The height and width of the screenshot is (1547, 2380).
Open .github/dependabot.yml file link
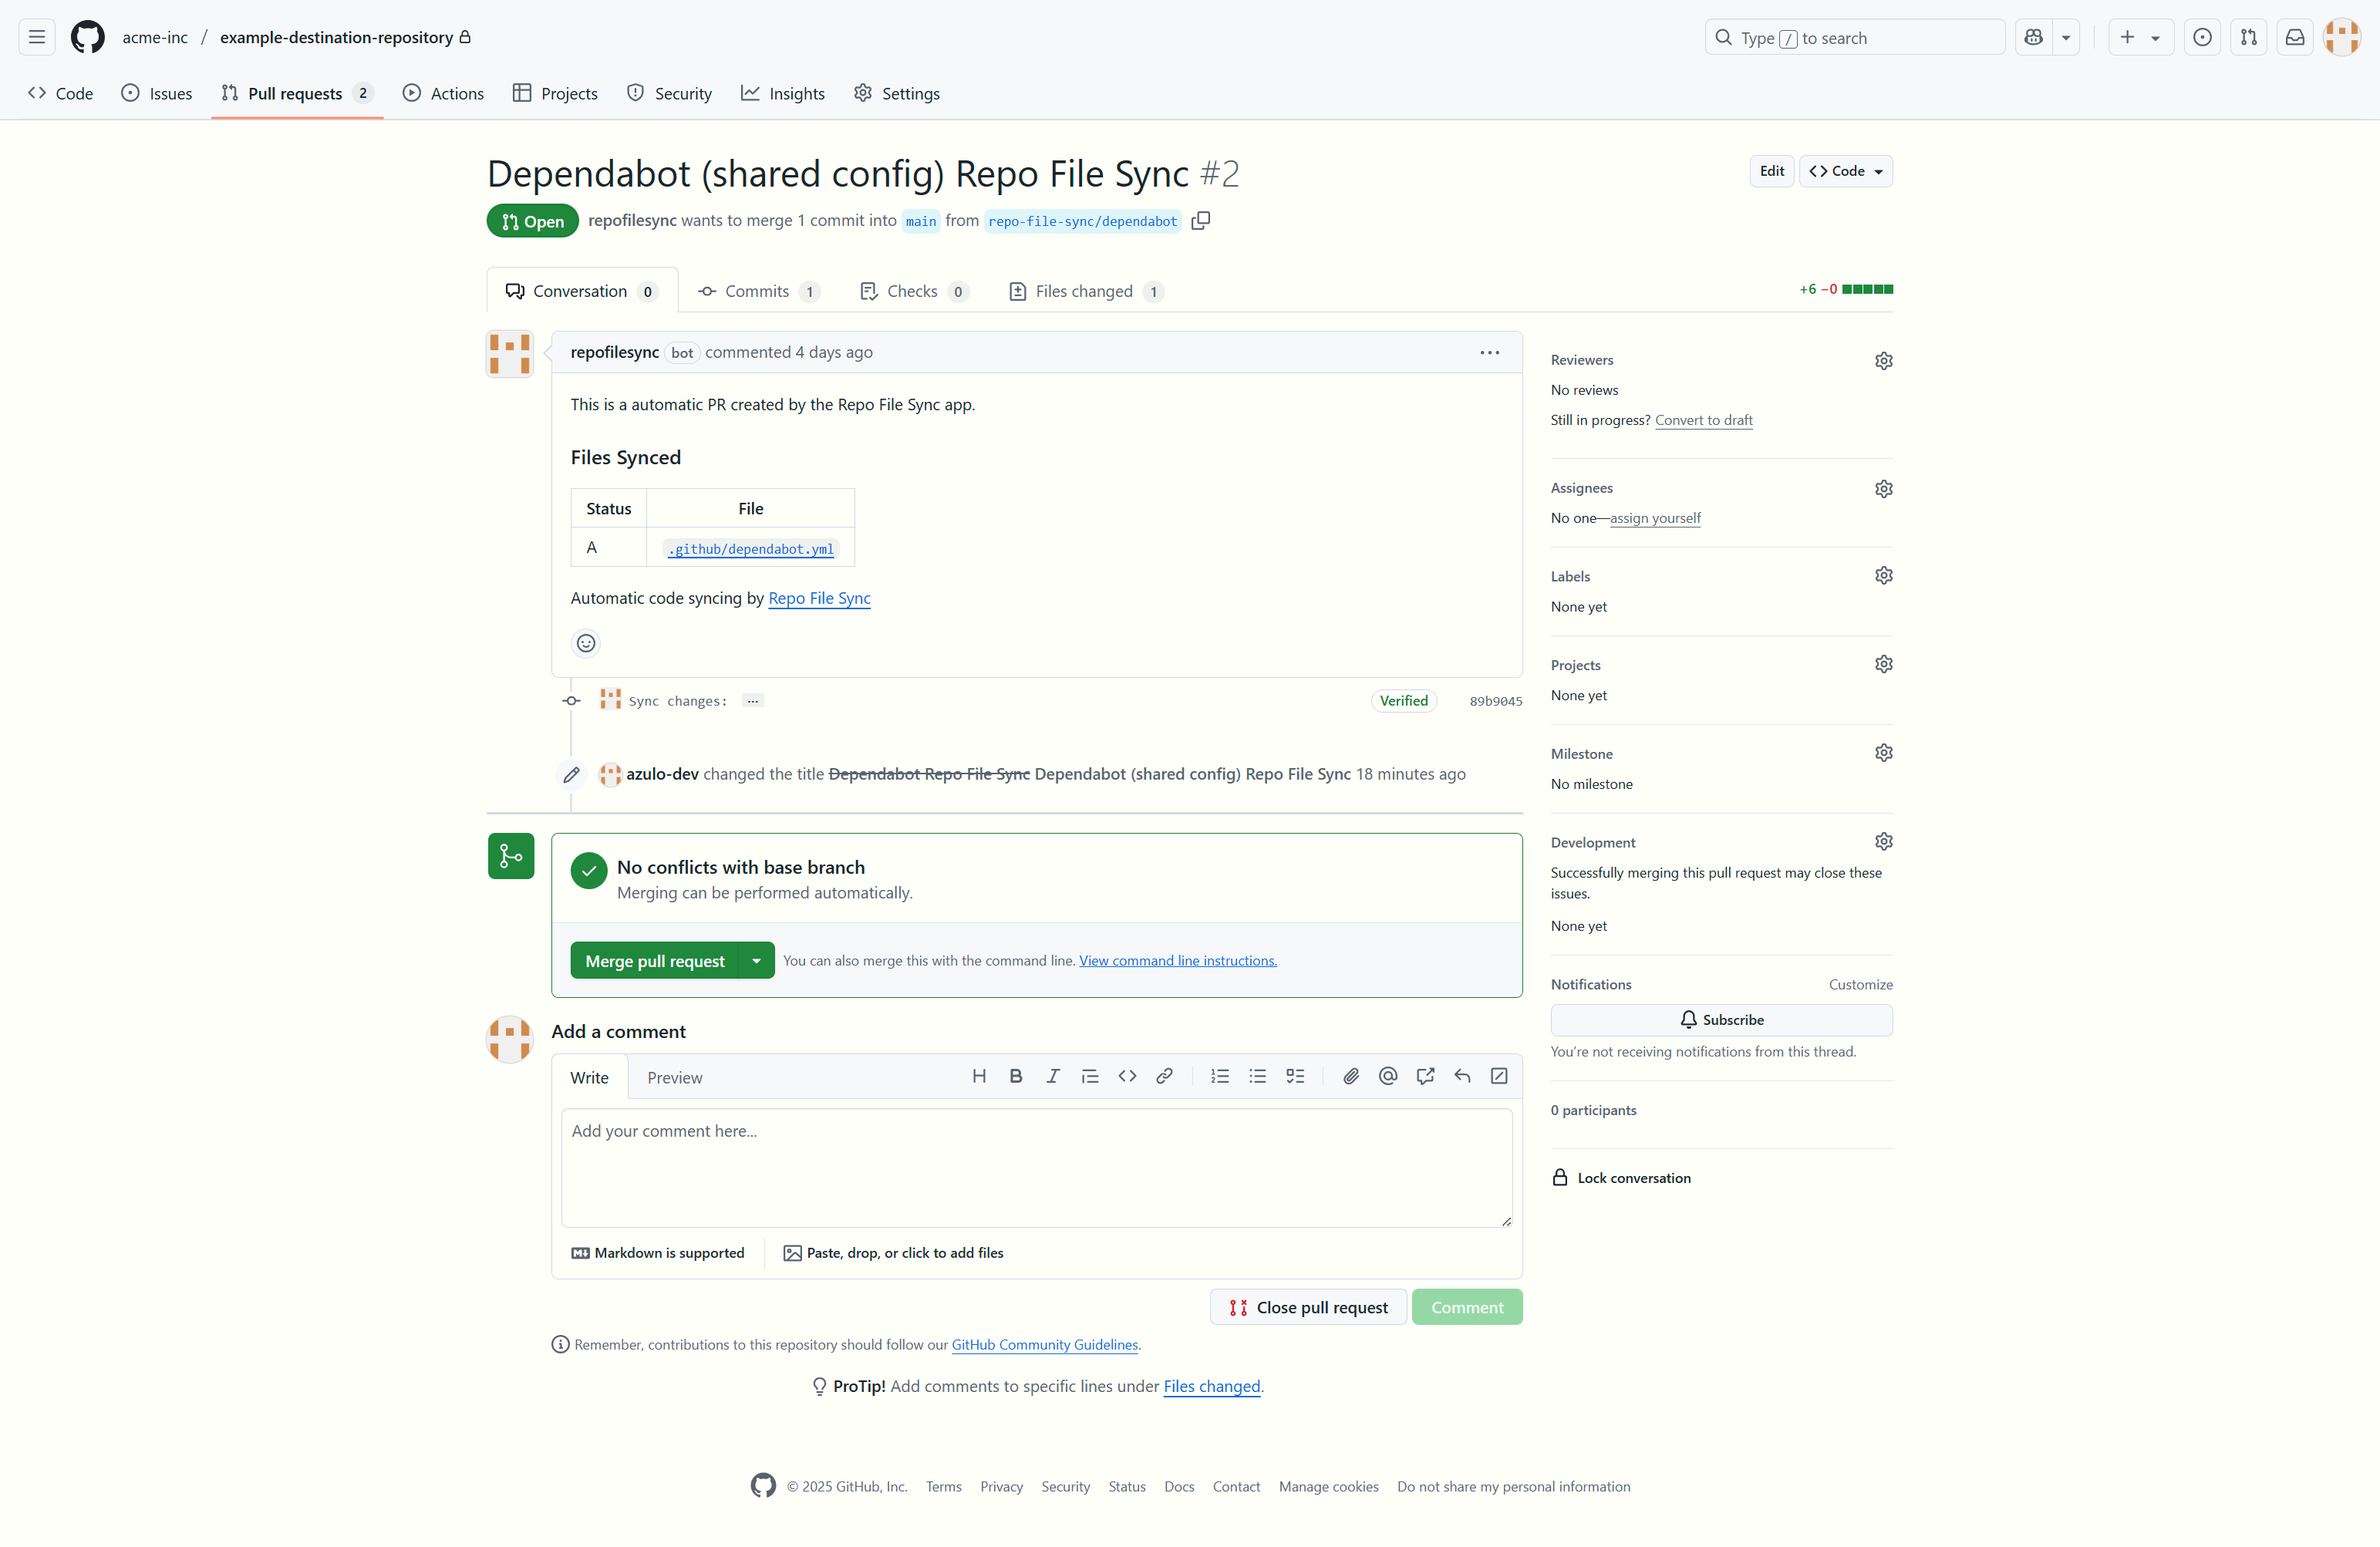click(x=750, y=549)
